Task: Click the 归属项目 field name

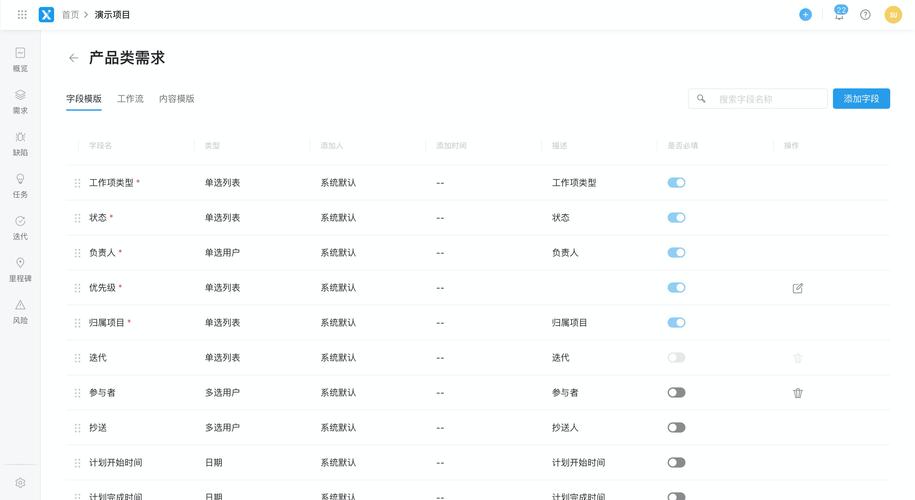Action: tap(107, 323)
